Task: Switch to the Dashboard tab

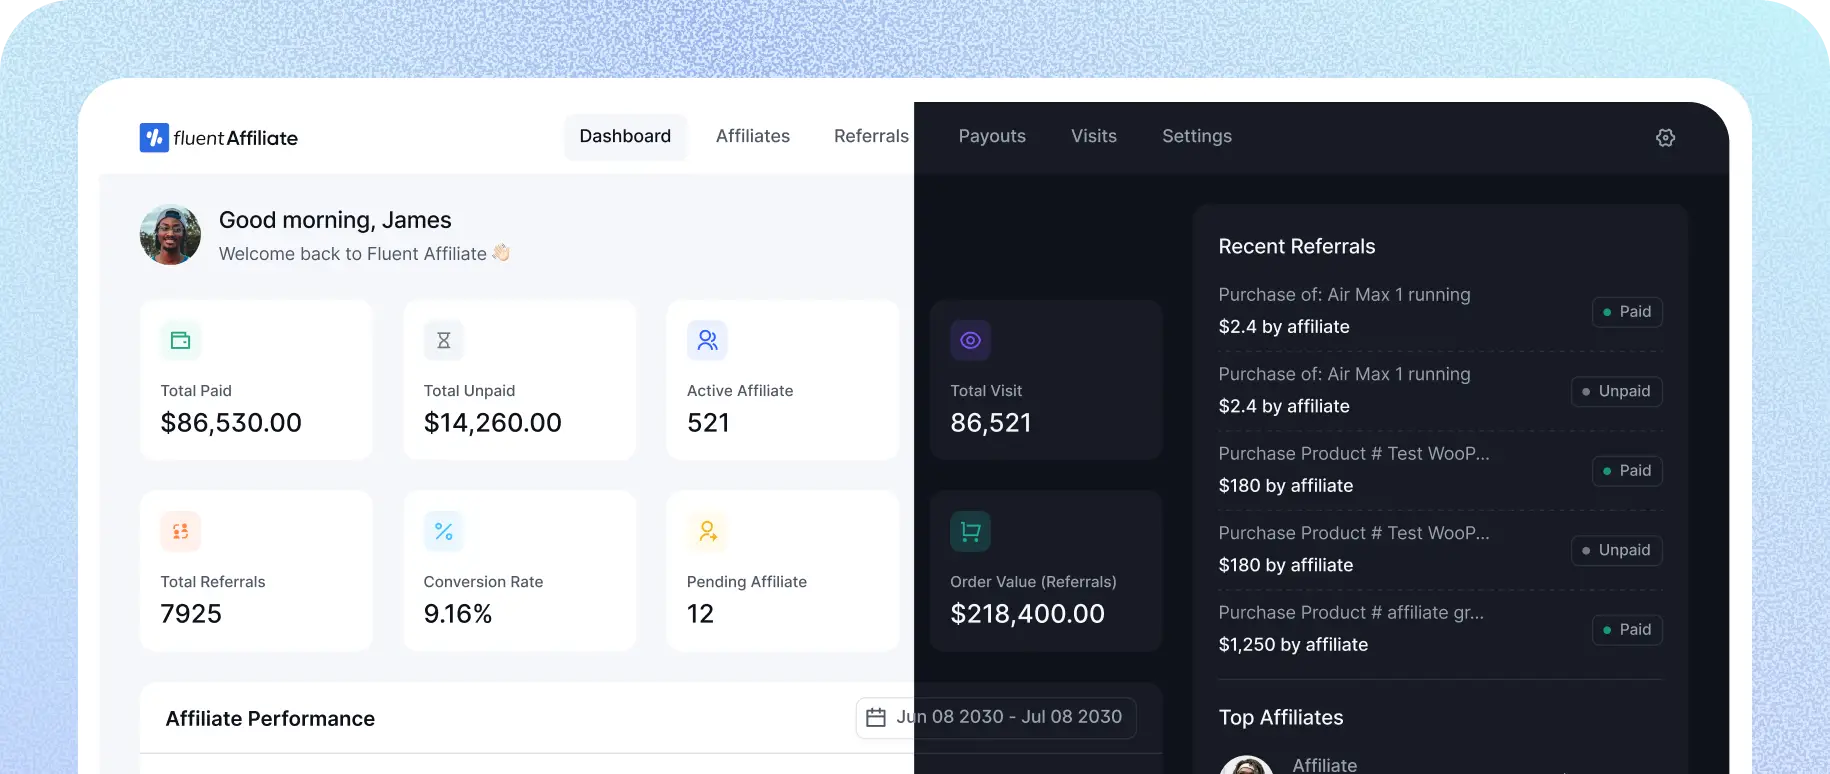Action: 625,137
